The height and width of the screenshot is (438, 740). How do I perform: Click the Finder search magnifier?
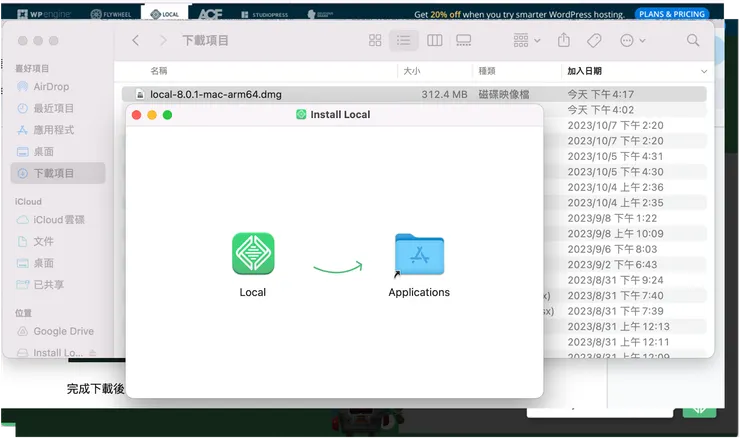point(693,41)
